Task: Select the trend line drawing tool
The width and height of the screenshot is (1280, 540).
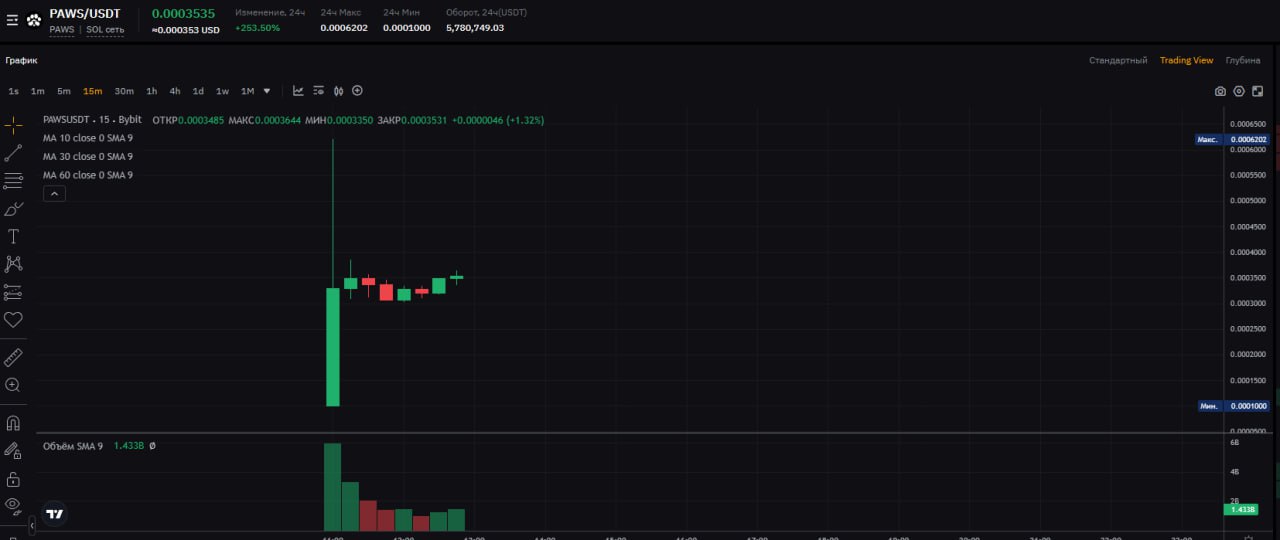Action: 13,153
